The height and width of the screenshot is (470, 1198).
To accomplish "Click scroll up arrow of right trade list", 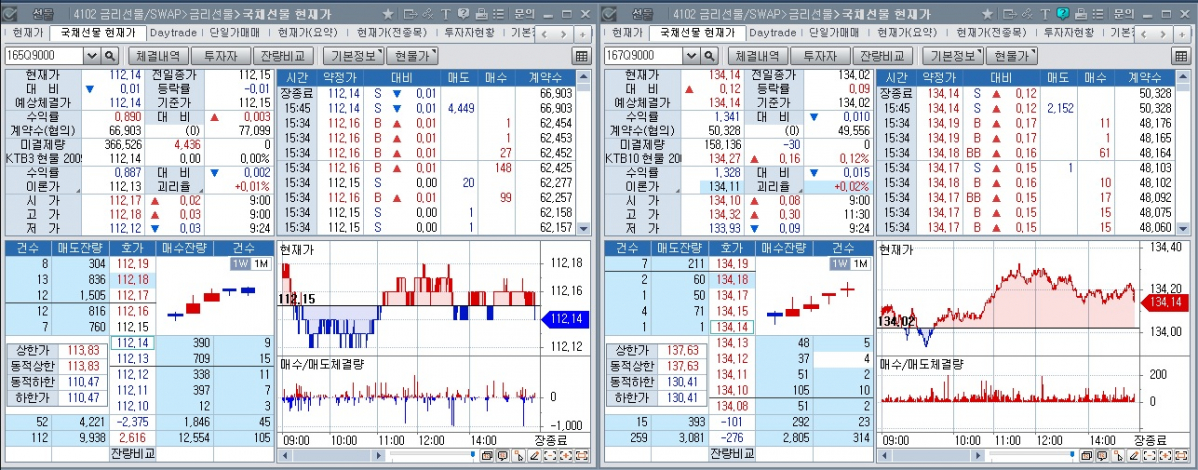I will 1183,76.
